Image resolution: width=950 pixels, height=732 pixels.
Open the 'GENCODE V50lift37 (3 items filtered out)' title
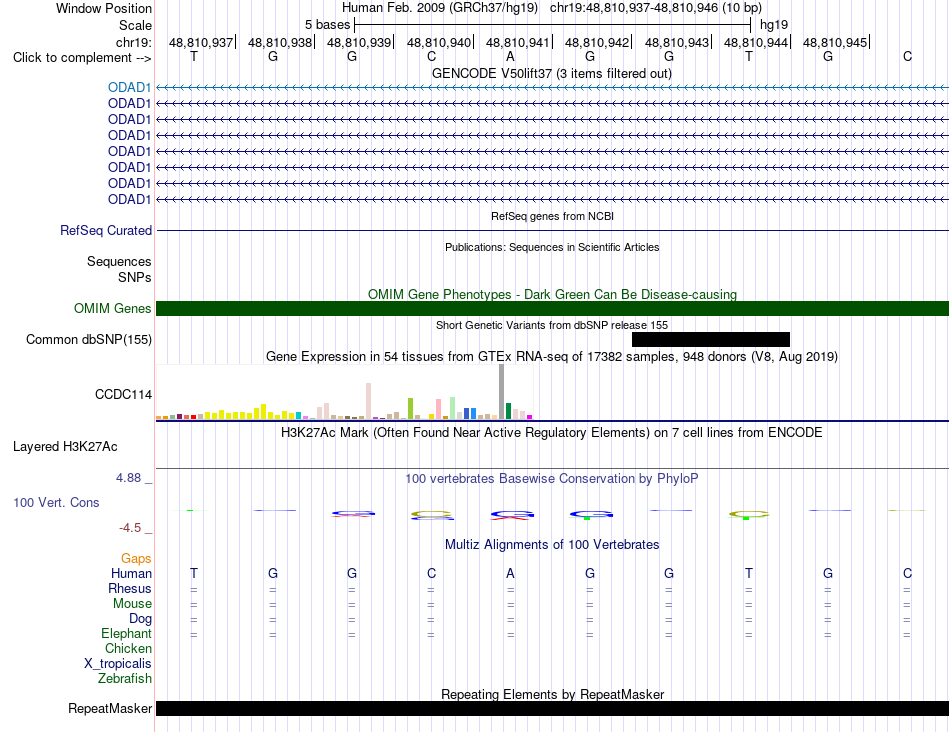pos(551,73)
